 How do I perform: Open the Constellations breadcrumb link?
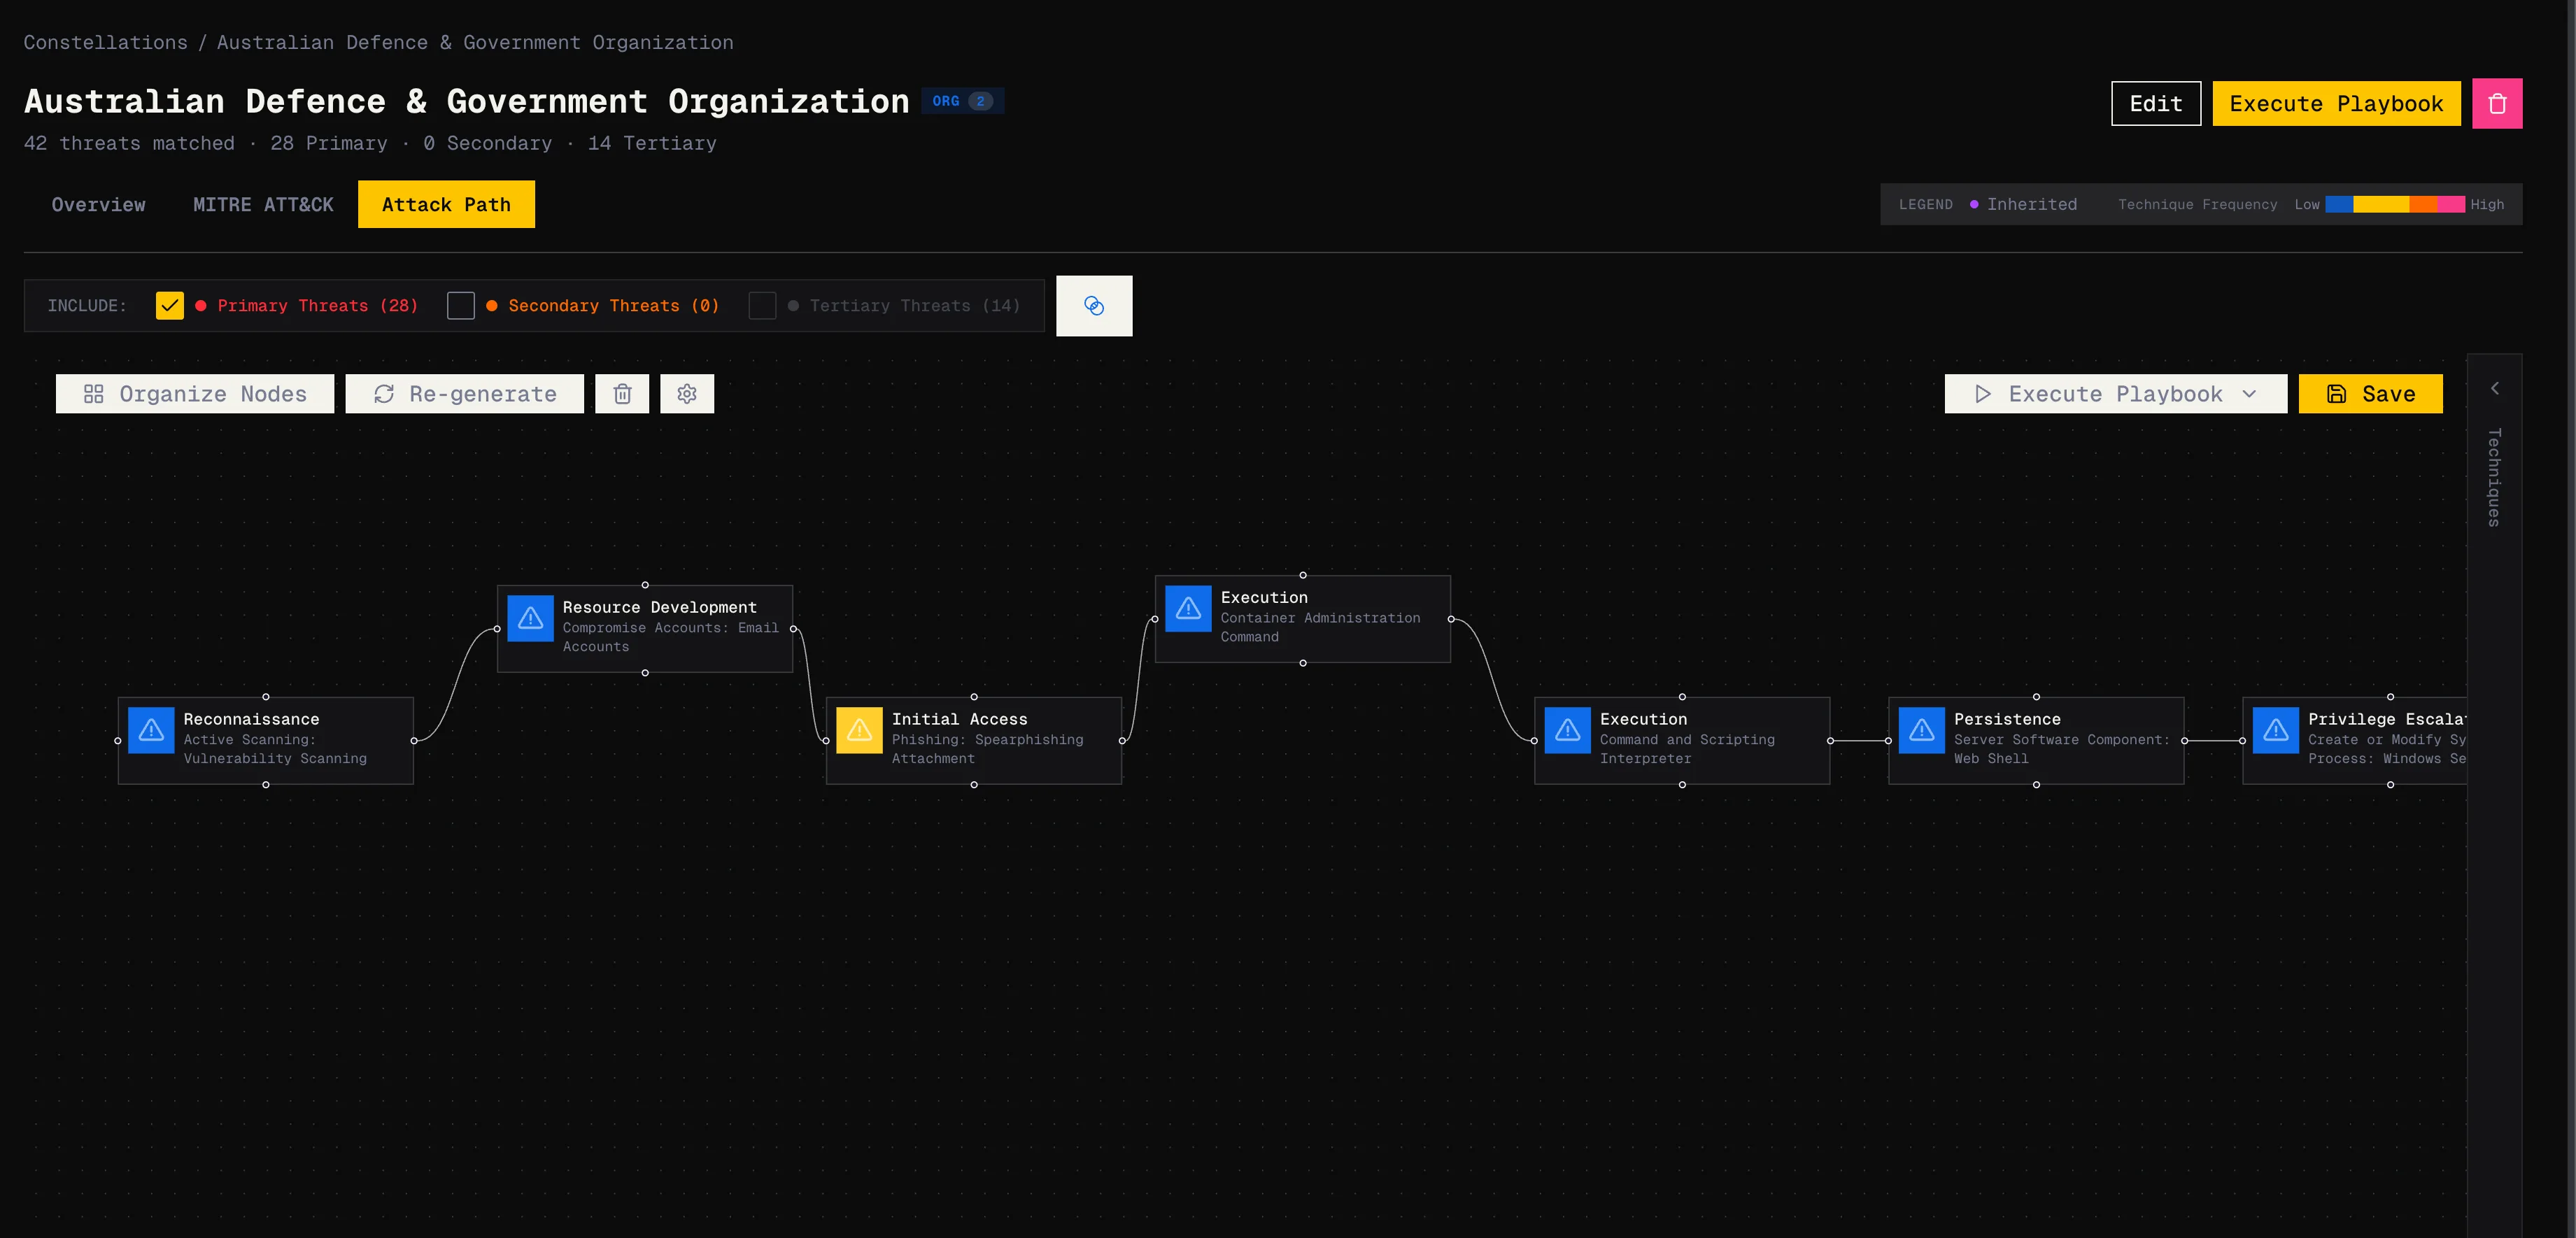point(105,42)
